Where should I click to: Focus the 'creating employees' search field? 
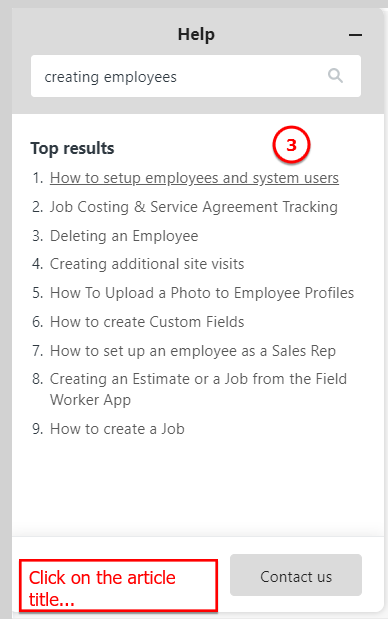(x=196, y=76)
